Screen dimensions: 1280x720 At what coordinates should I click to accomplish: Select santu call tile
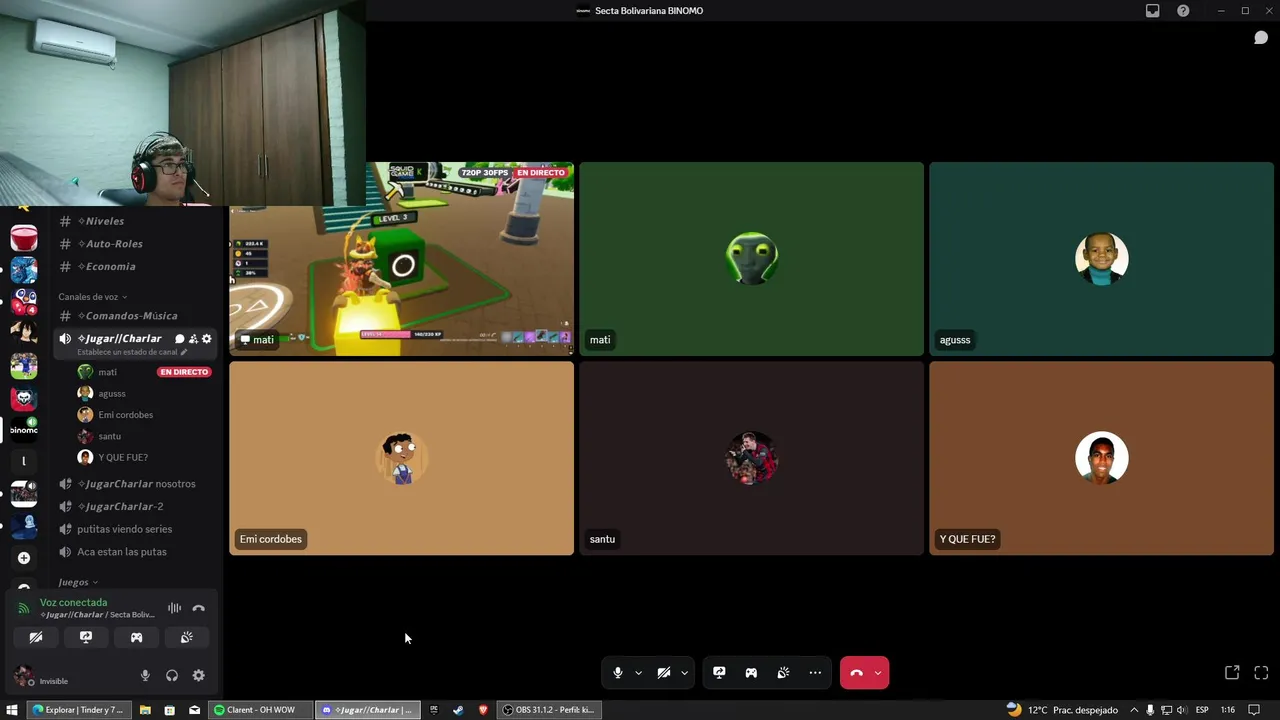click(752, 458)
